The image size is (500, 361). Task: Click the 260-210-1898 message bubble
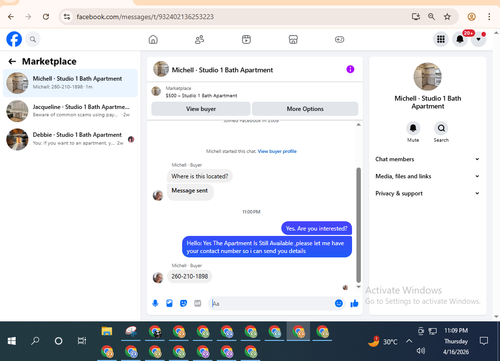point(189,276)
